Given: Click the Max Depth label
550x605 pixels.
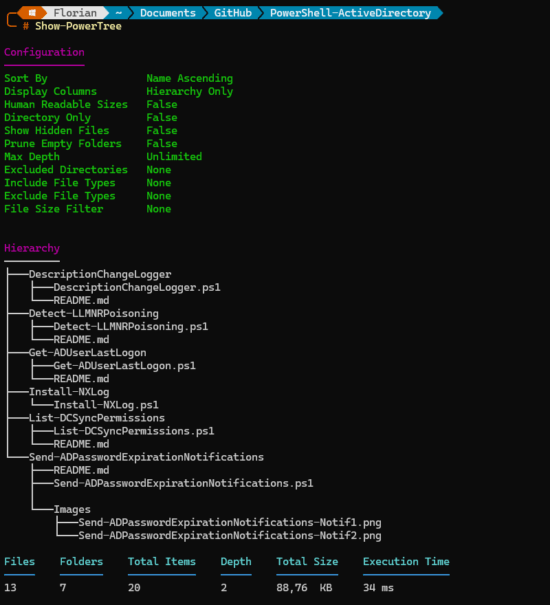Looking at the screenshot, I should pos(32,157).
